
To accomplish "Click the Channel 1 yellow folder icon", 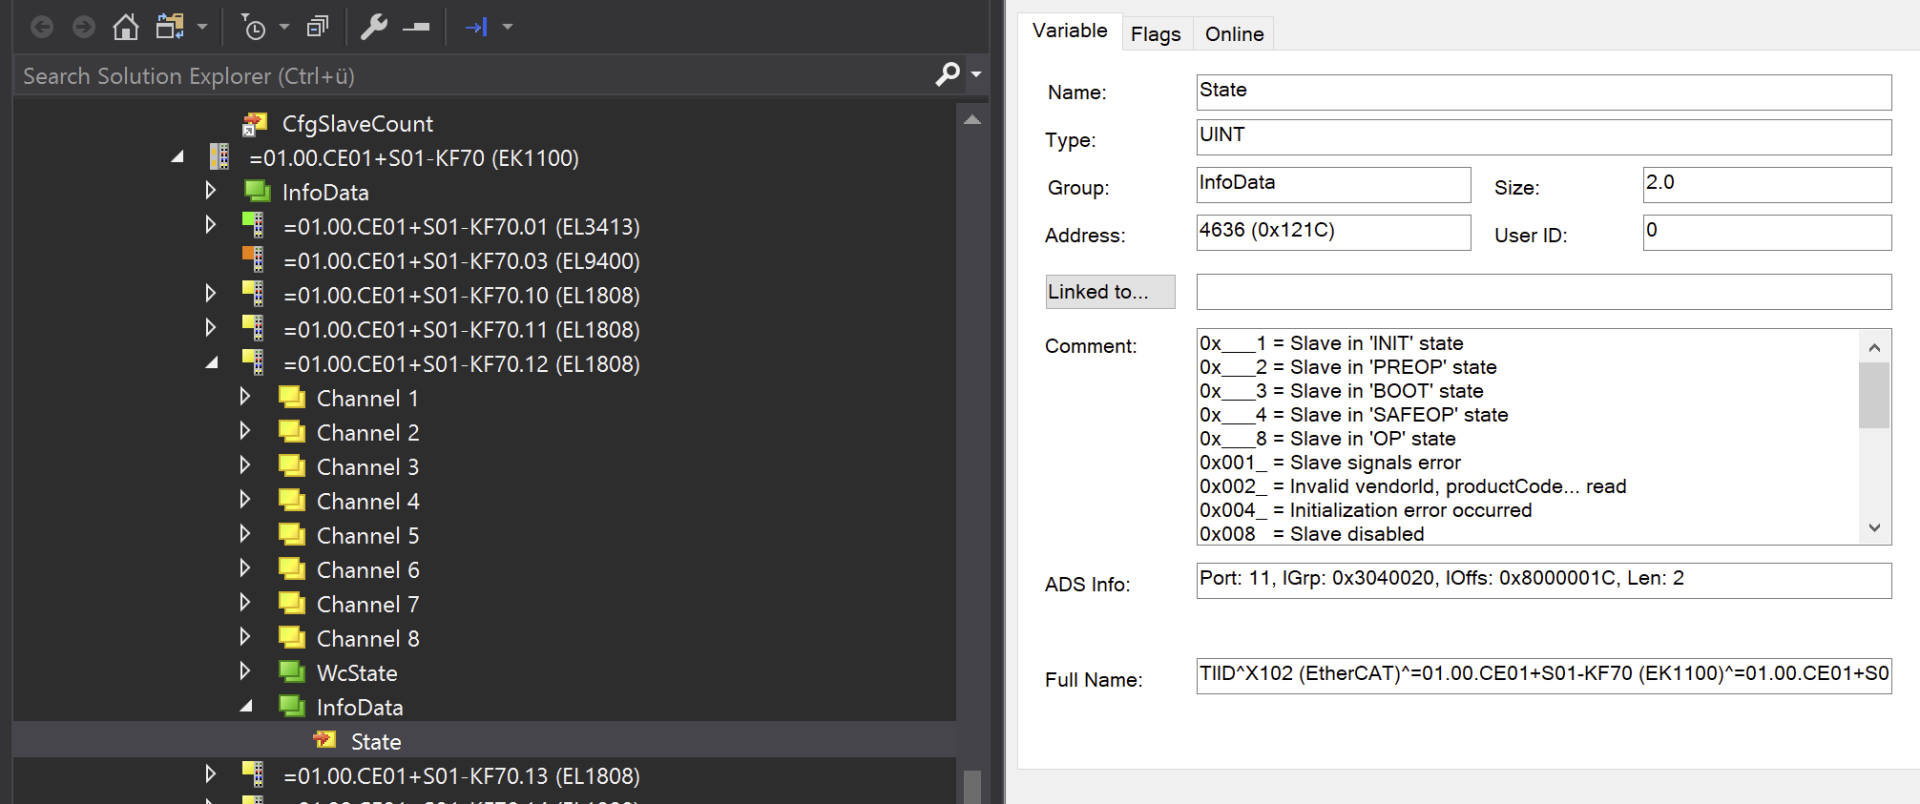I will tap(292, 398).
